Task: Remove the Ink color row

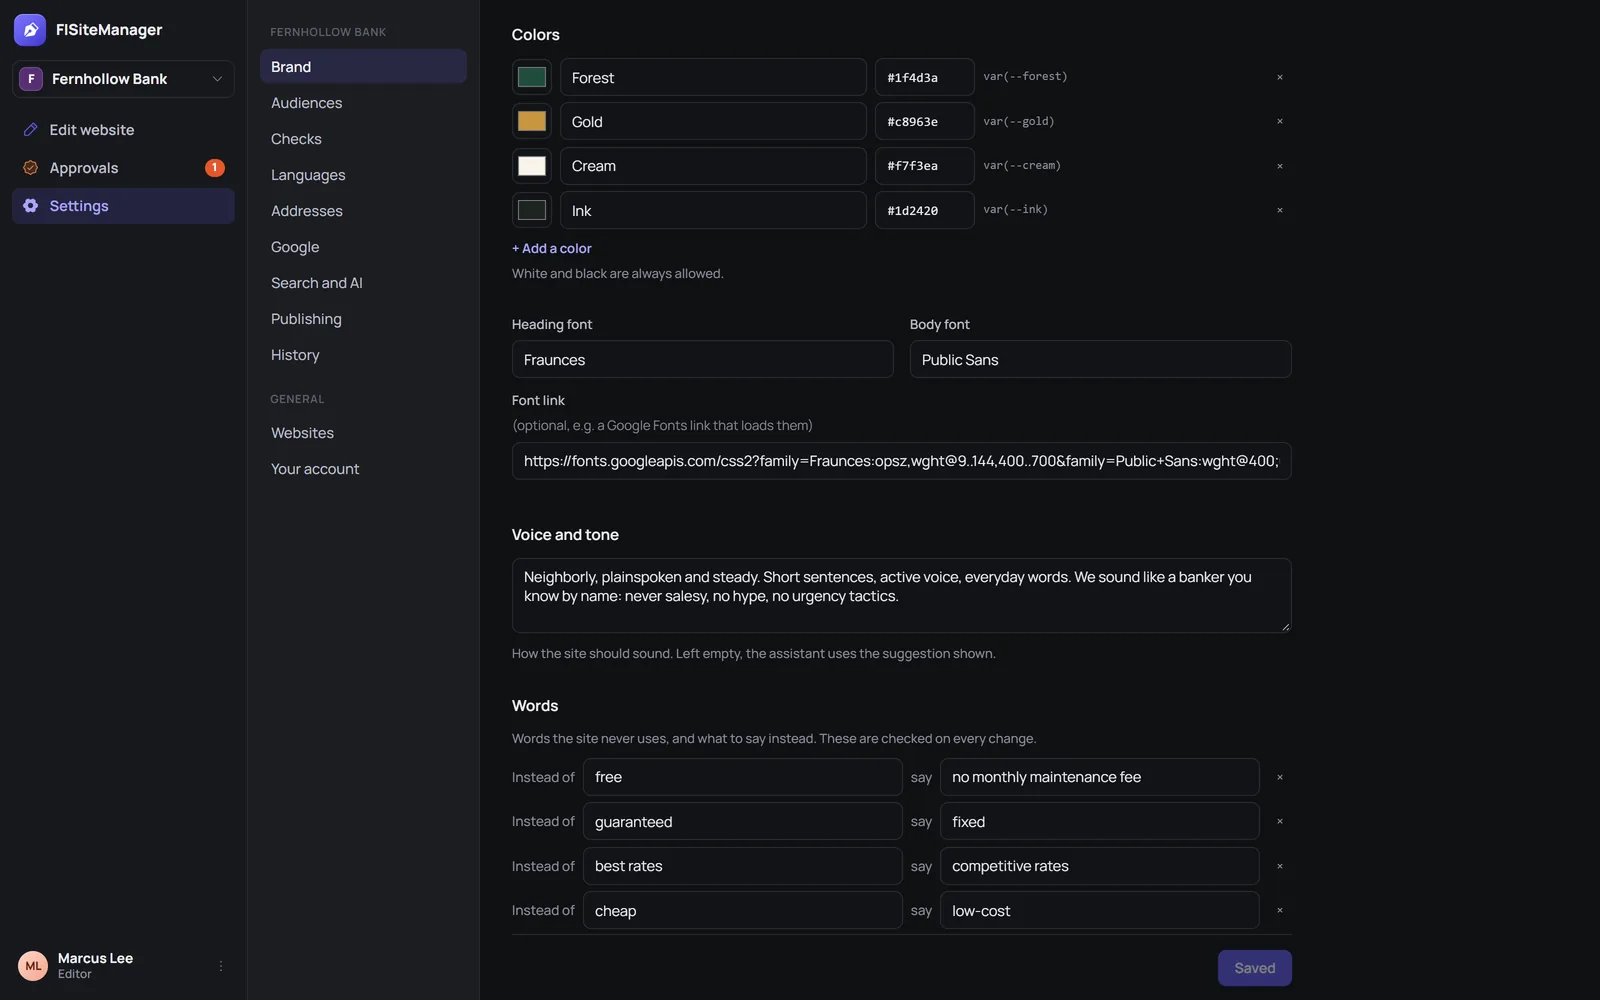Action: [x=1280, y=210]
